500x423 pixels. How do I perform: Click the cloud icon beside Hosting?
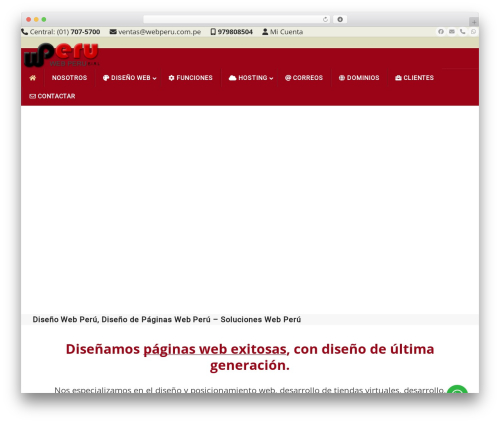(232, 78)
